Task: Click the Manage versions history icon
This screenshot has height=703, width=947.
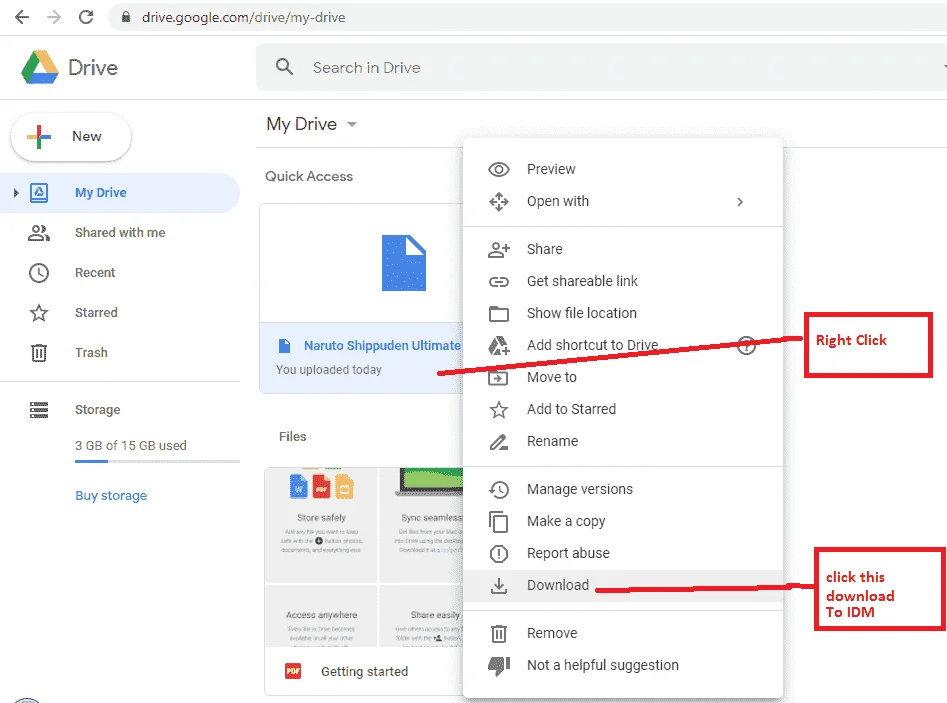Action: coord(499,489)
